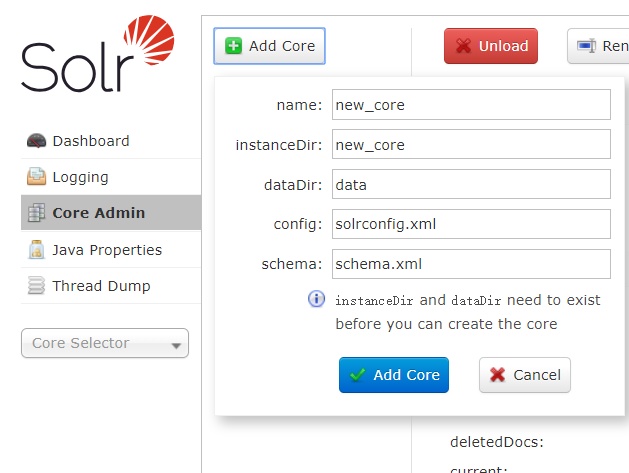629x473 pixels.
Task: Expand the Core Selector dropdown
Action: click(105, 343)
